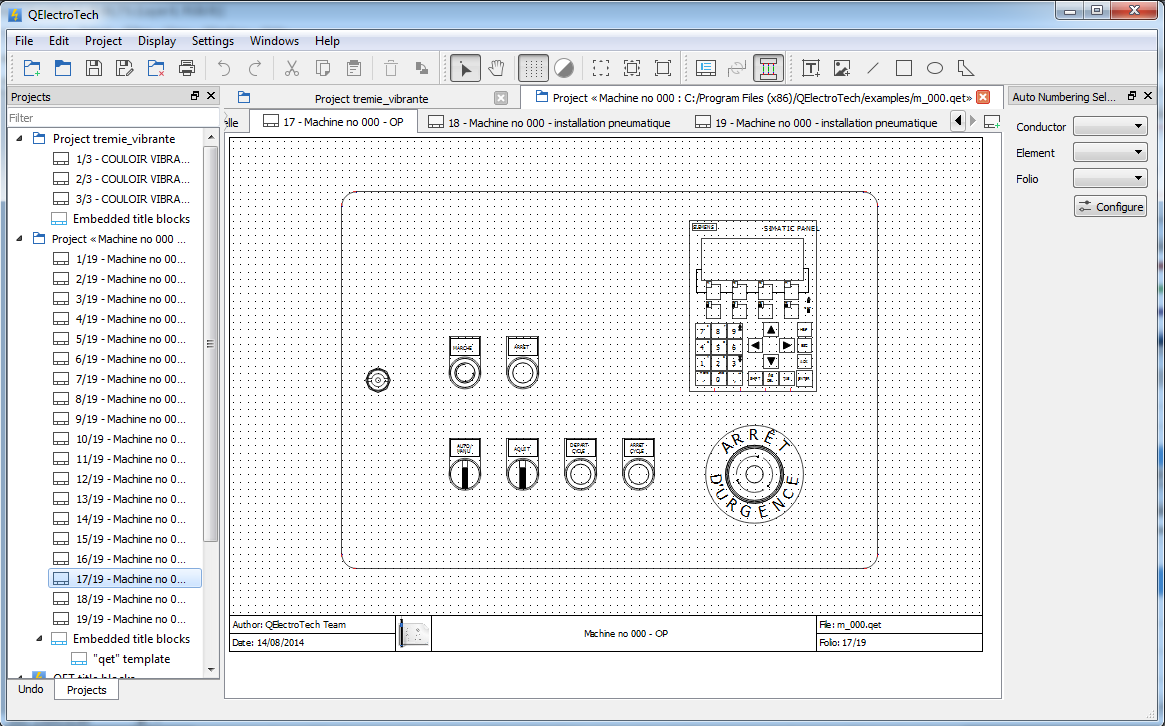The width and height of the screenshot is (1165, 726).
Task: Click the Save icon in toolbar
Action: click(x=94, y=68)
